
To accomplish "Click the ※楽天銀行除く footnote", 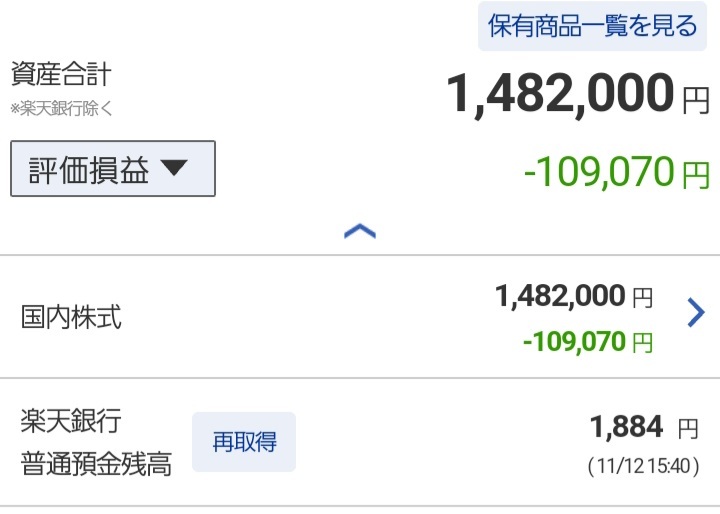I will coord(61,108).
